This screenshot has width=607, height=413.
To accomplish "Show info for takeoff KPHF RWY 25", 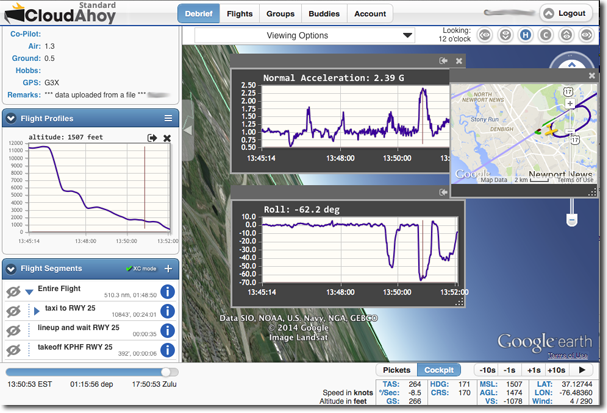I will pyautogui.click(x=167, y=350).
